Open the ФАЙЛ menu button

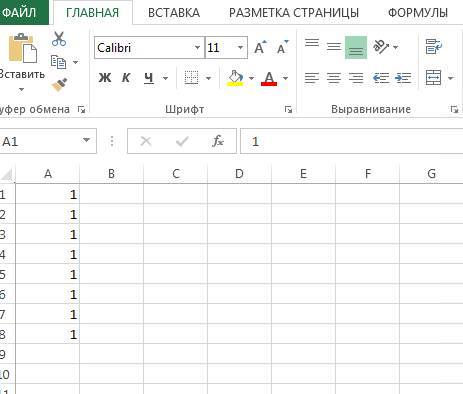(x=19, y=13)
